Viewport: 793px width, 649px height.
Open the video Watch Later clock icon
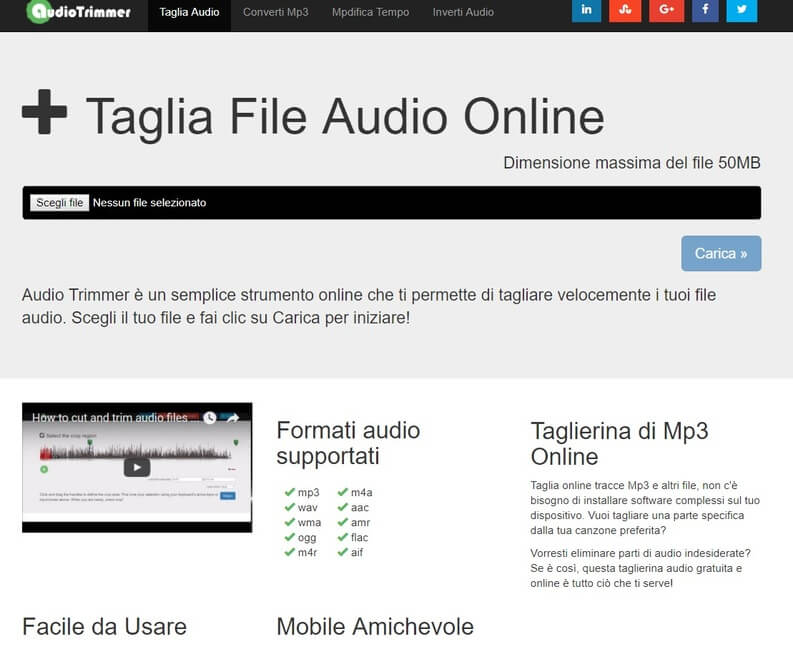click(x=210, y=418)
